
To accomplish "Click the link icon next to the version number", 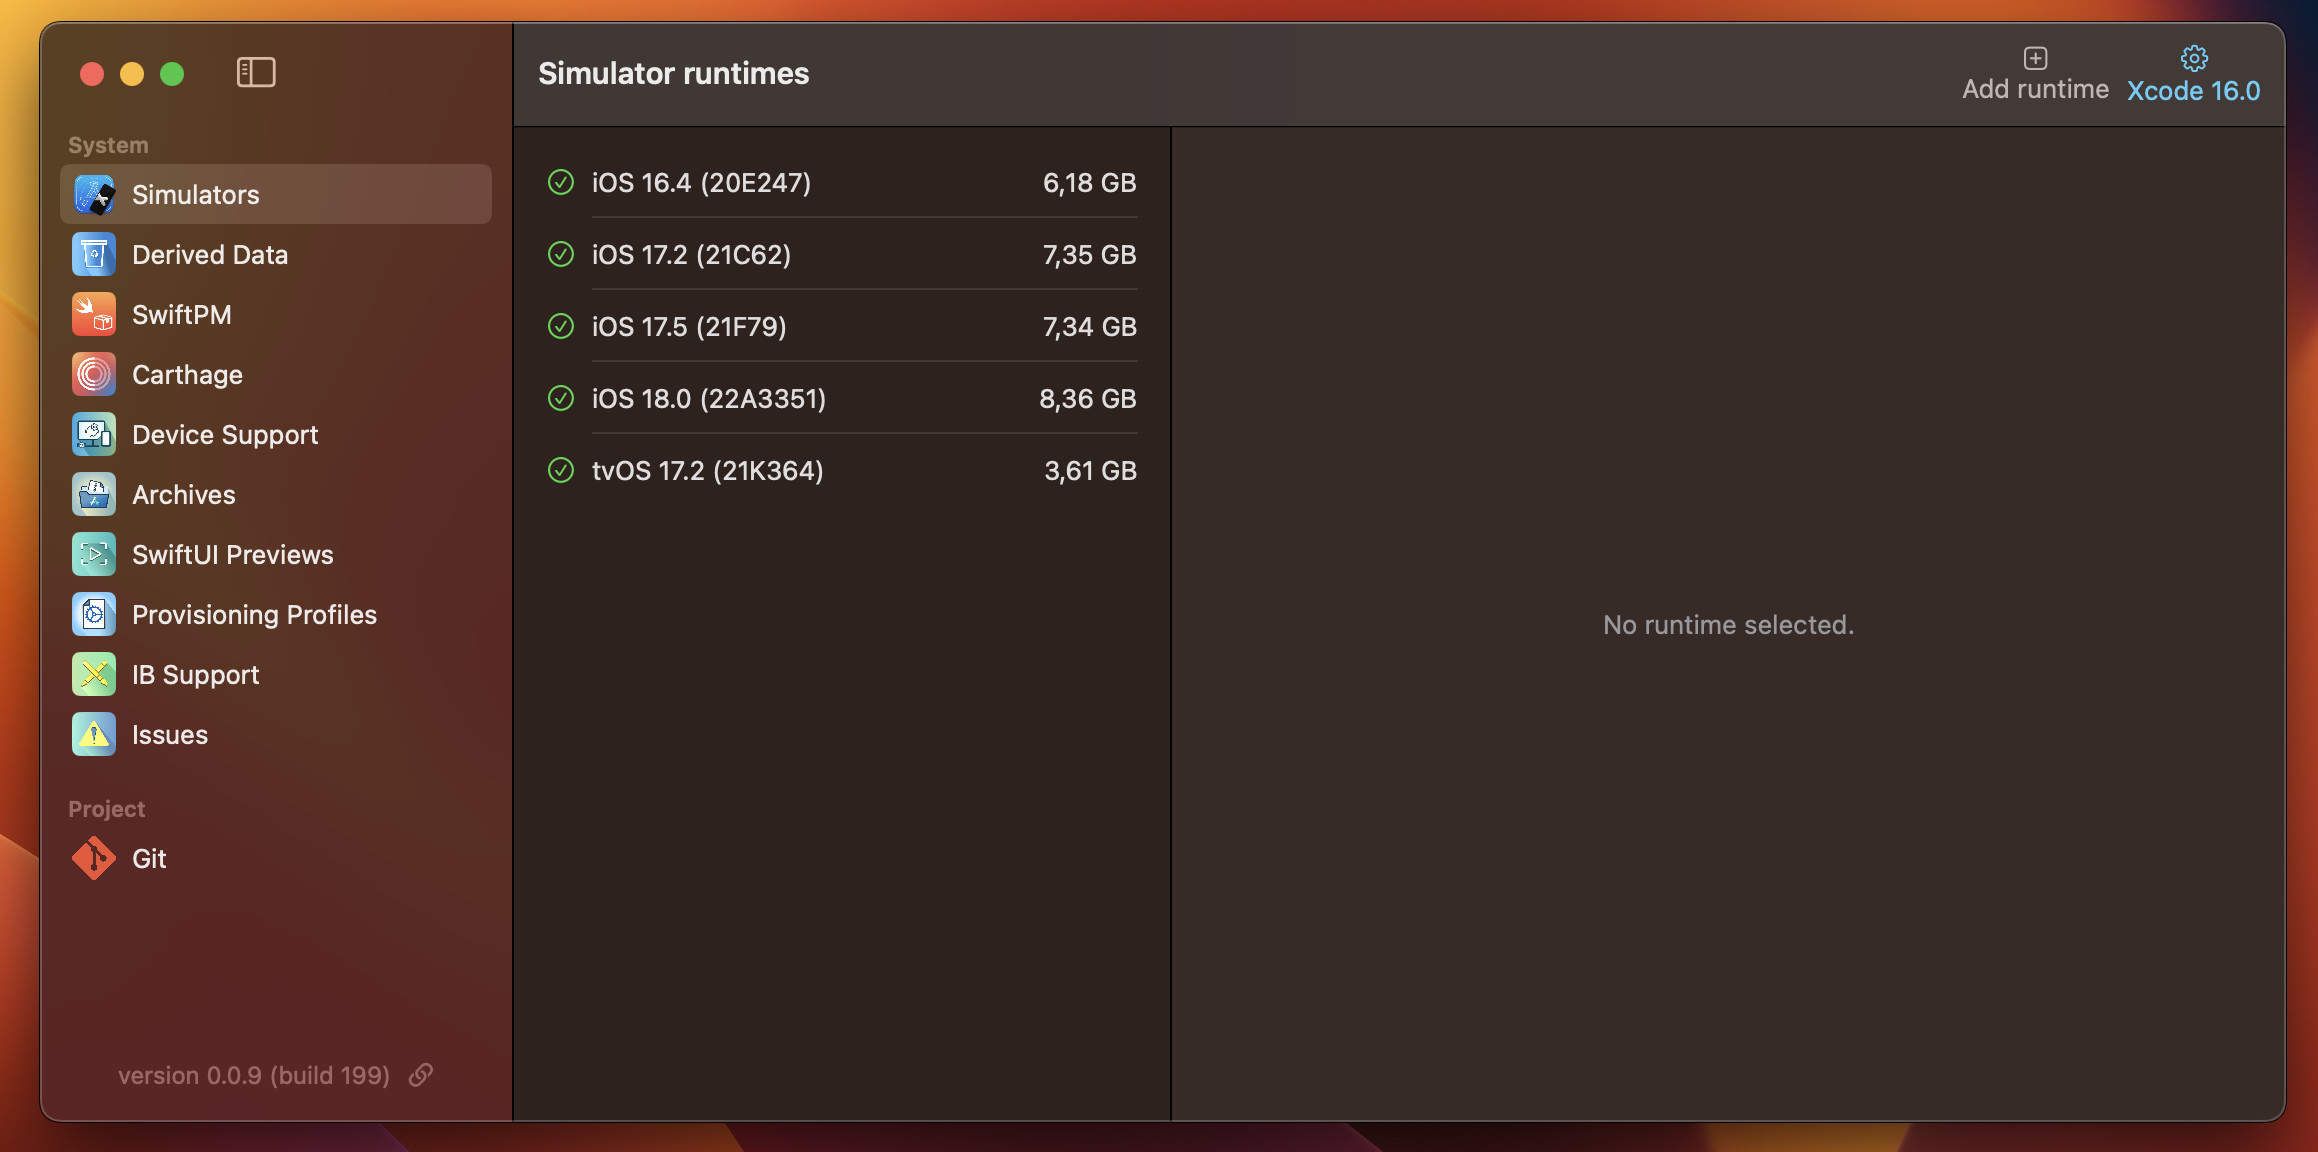I will tap(421, 1074).
